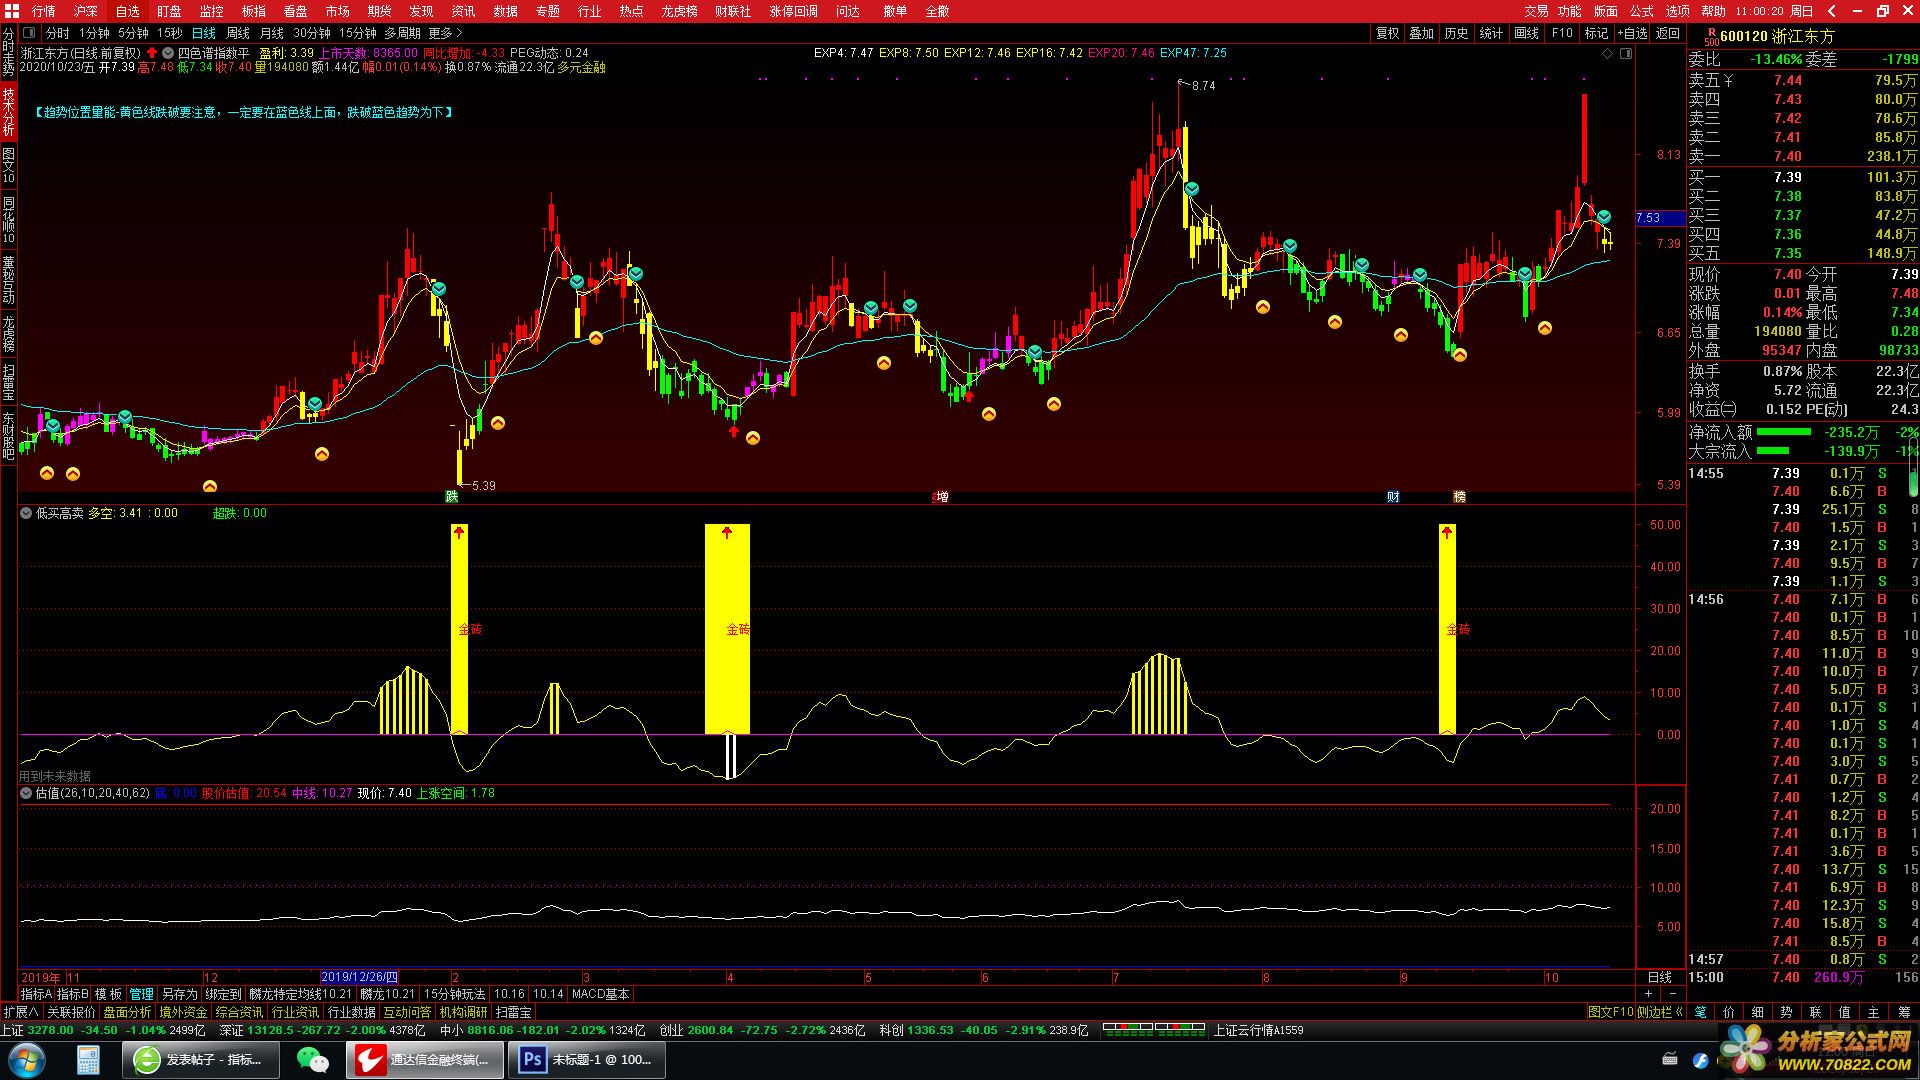
Task: Open the main grid menu icon
Action: 12,11
